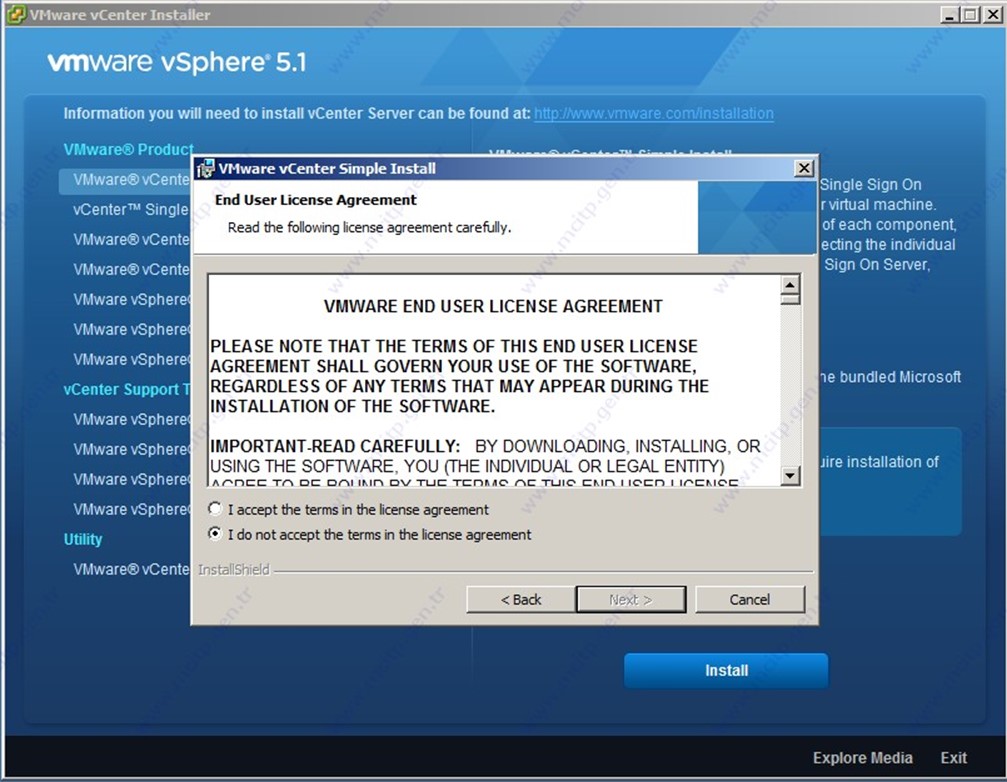Image resolution: width=1007 pixels, height=782 pixels.
Task: Select 'vCenter™ Single' item in product list
Action: click(x=131, y=210)
